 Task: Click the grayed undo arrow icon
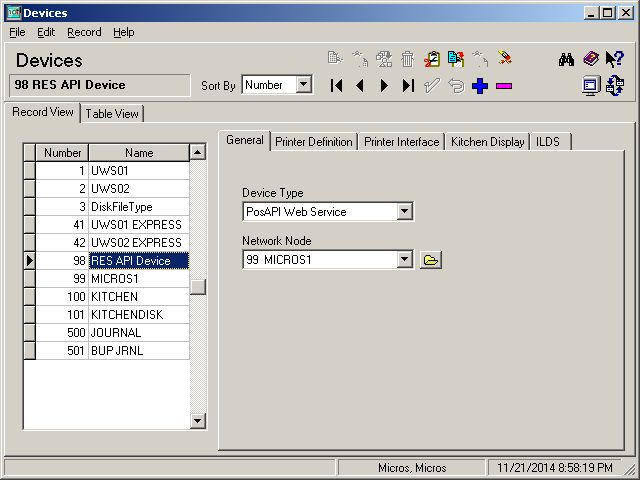point(456,86)
